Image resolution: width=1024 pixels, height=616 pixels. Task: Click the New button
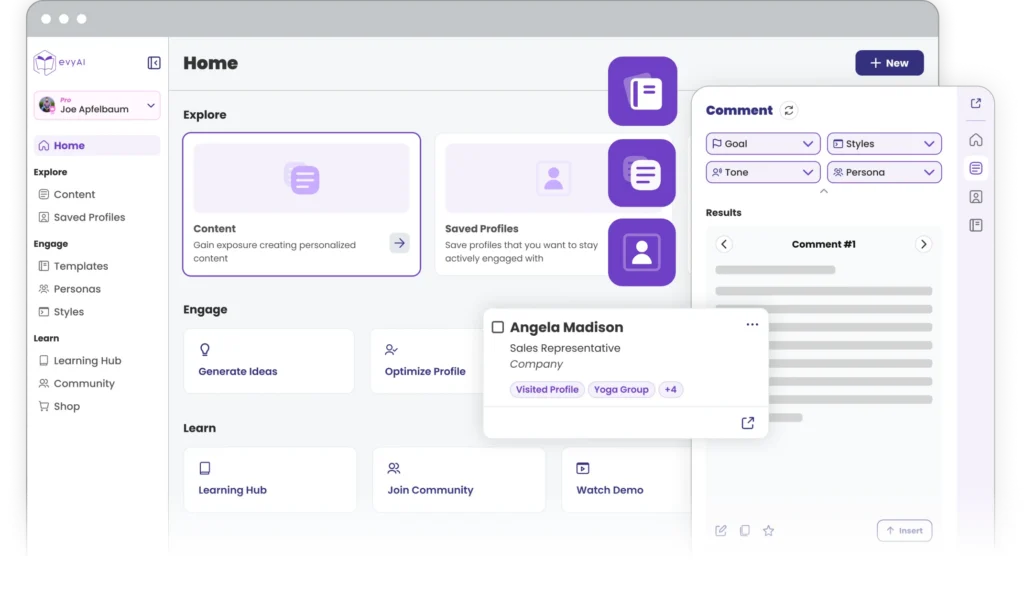tap(889, 63)
